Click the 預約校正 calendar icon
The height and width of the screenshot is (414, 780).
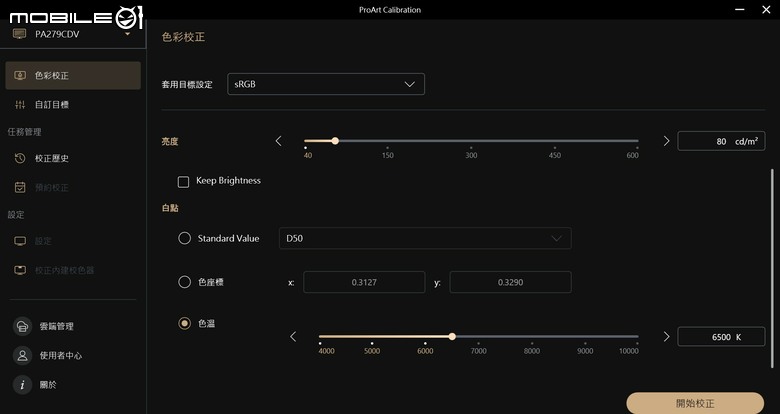[x=20, y=188]
